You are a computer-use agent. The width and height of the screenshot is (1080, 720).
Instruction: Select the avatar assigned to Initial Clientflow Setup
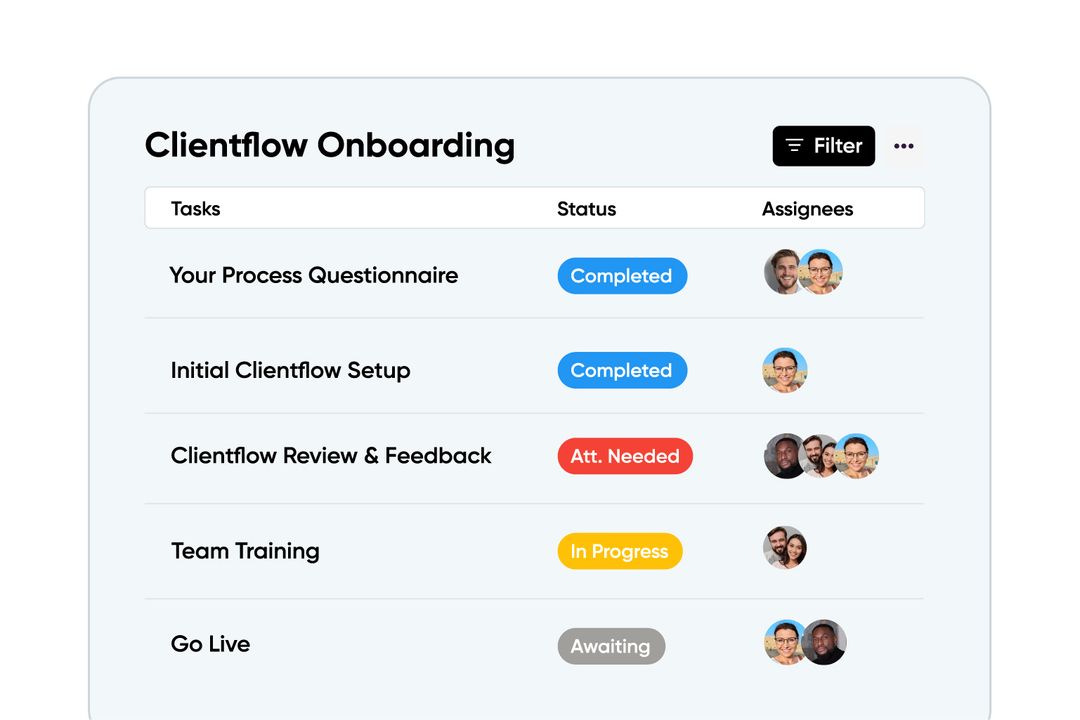(x=786, y=370)
